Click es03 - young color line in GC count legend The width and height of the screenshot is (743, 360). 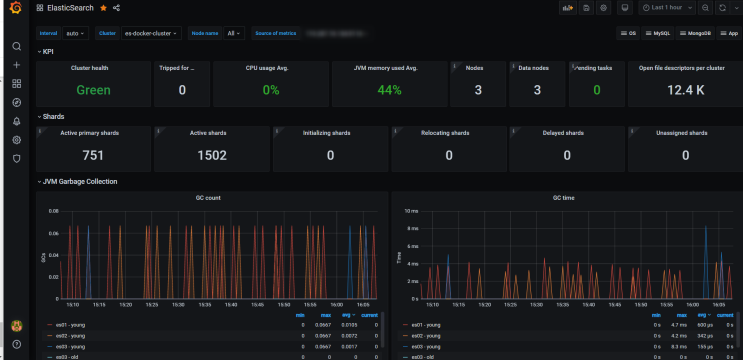50,347
